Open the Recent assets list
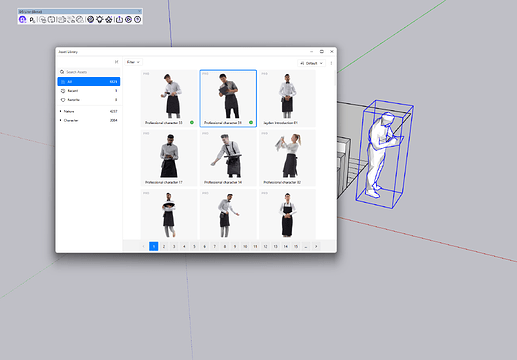Viewport: 517px width, 360px height. pyautogui.click(x=89, y=91)
